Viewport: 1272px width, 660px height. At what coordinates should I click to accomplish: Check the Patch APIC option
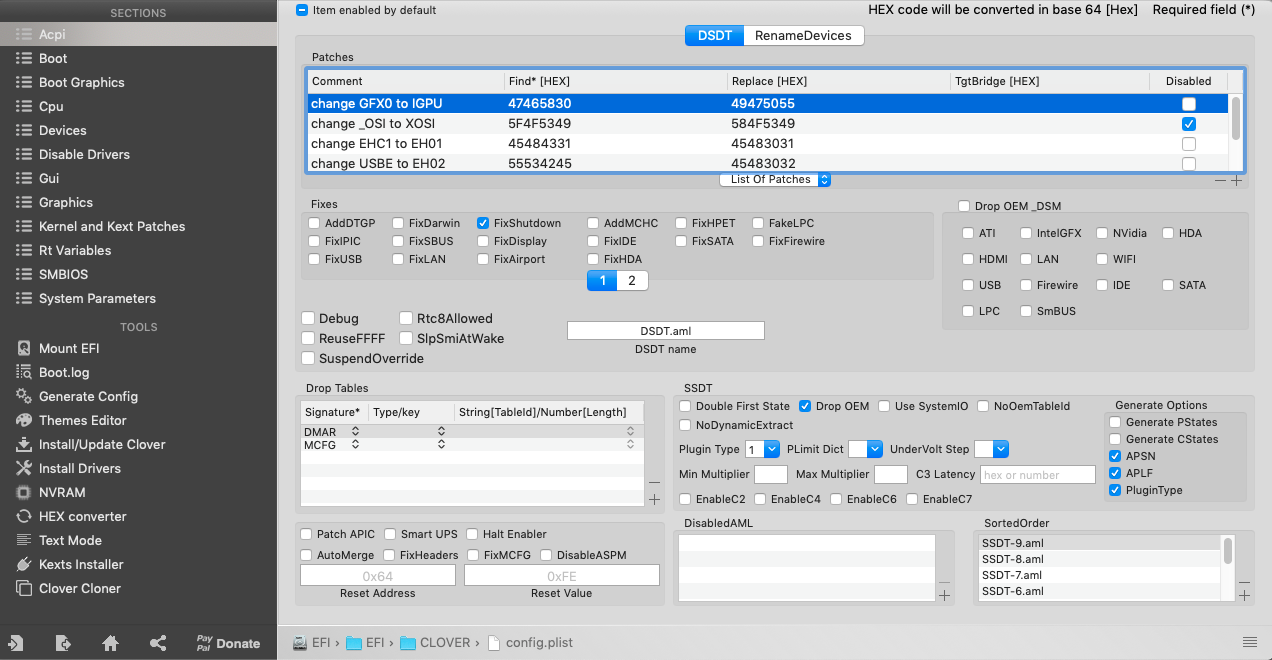coord(306,534)
